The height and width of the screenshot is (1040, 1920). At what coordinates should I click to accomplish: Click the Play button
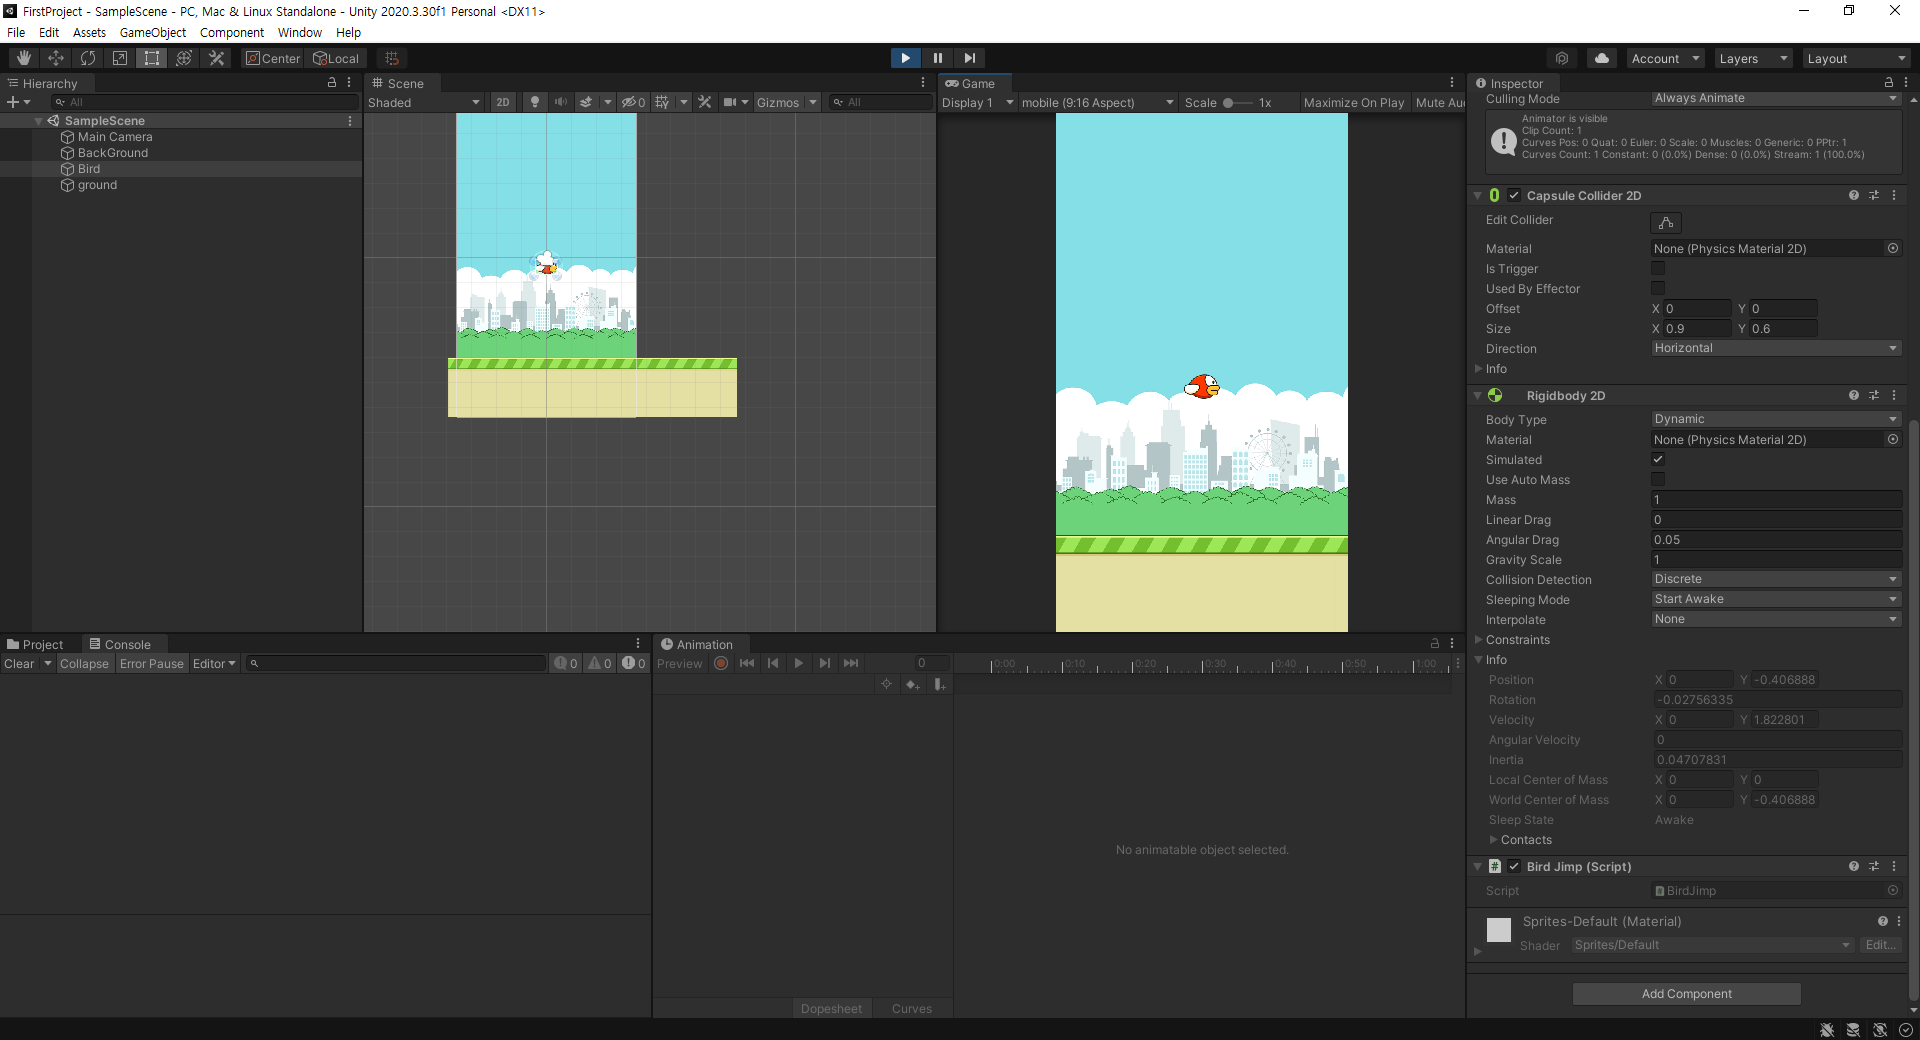905,58
